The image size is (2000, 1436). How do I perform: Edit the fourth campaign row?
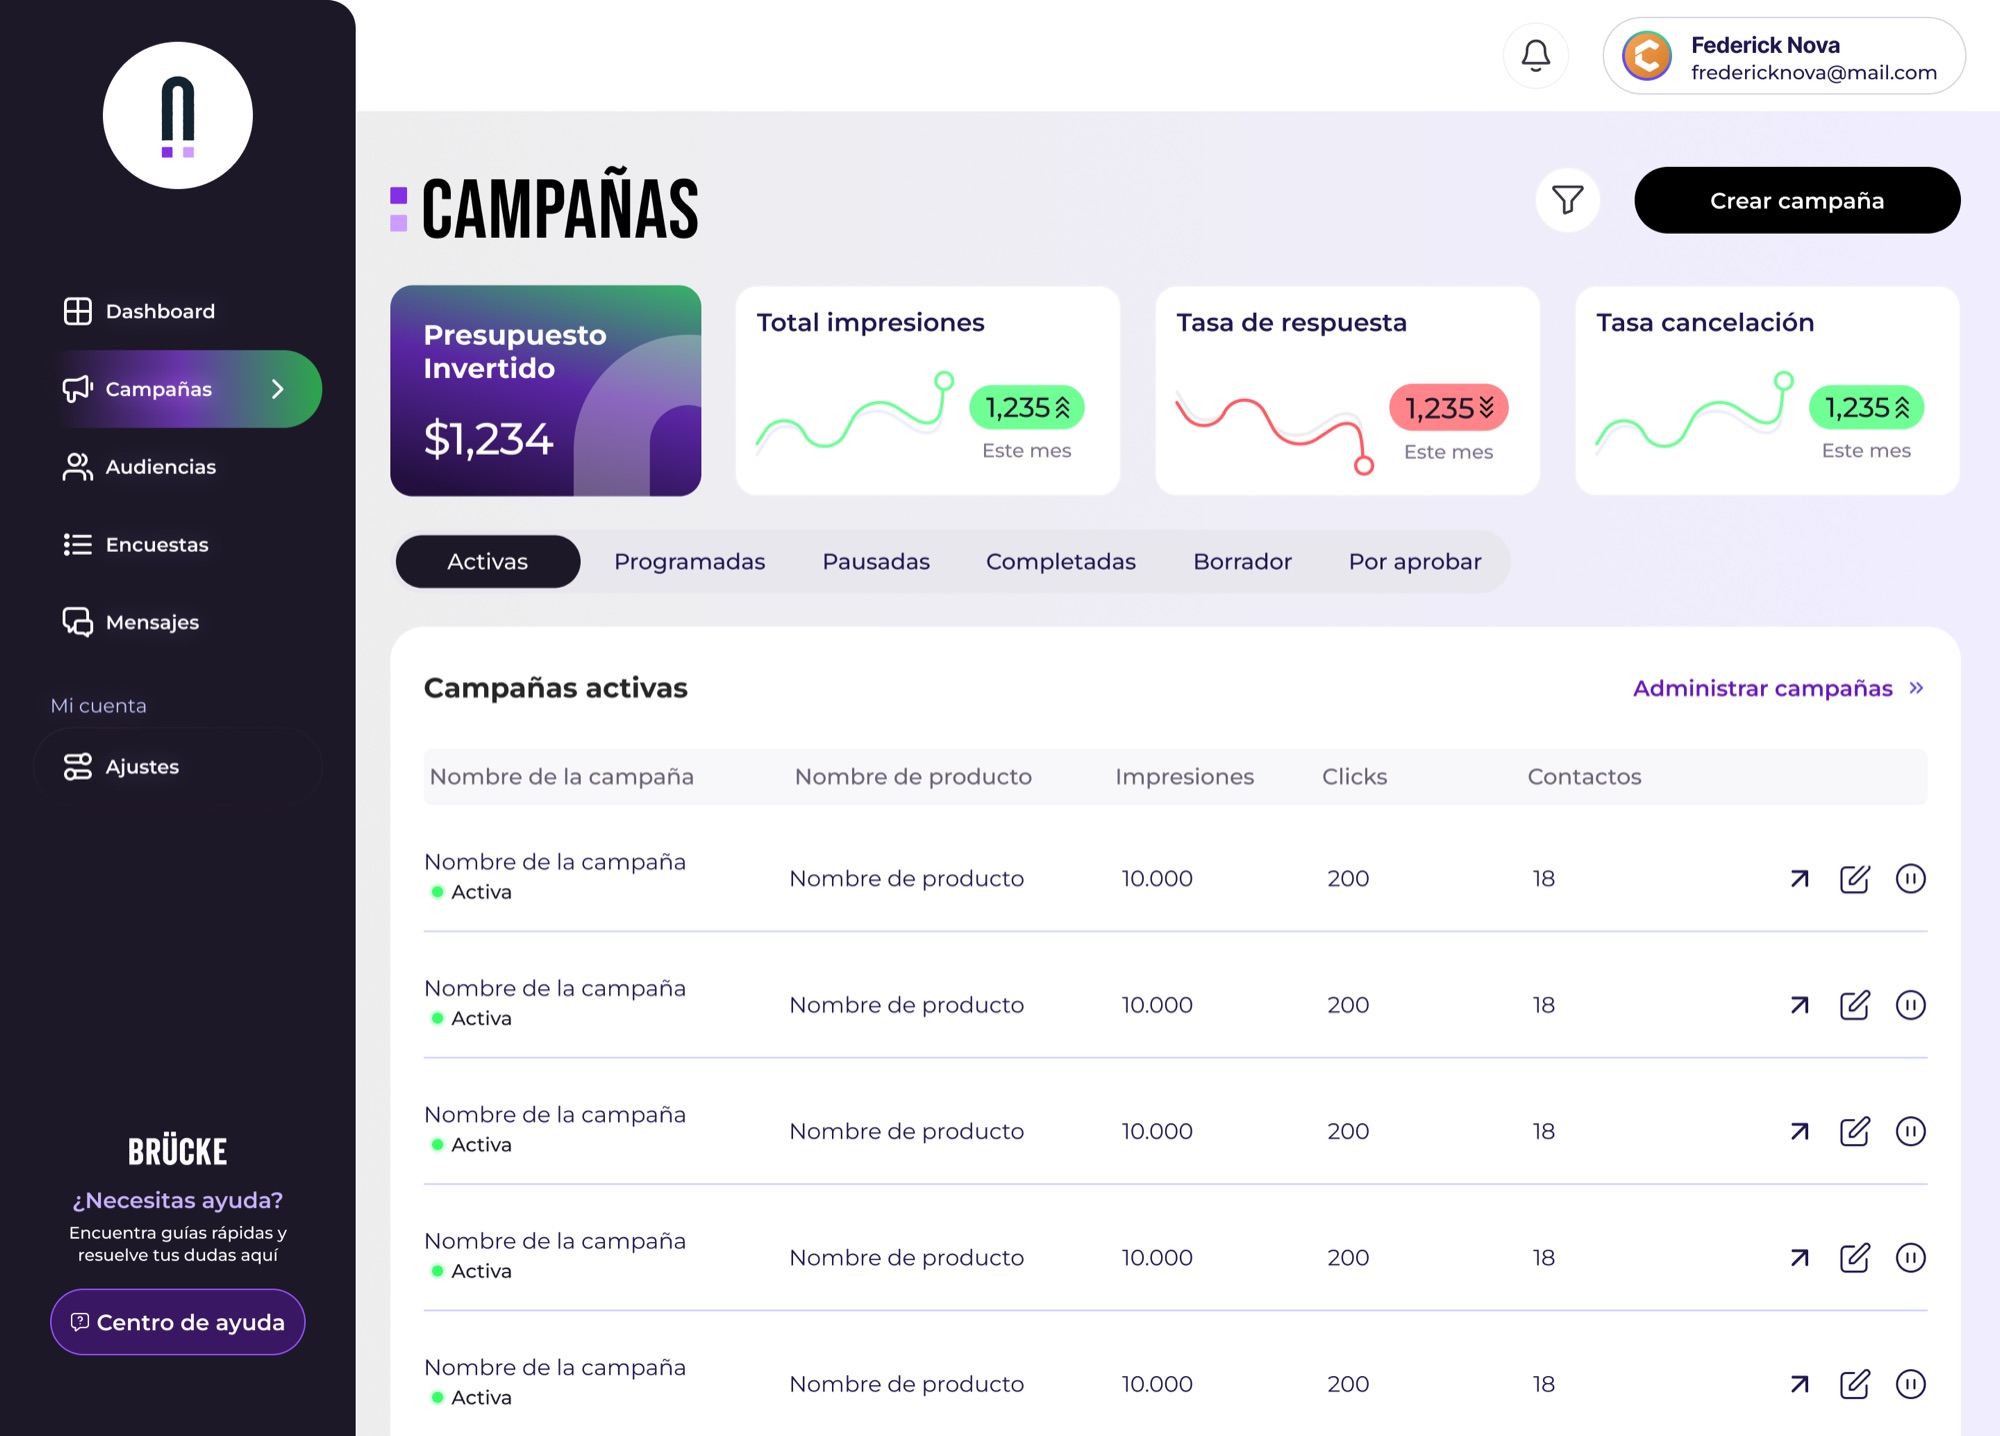(x=1855, y=1258)
